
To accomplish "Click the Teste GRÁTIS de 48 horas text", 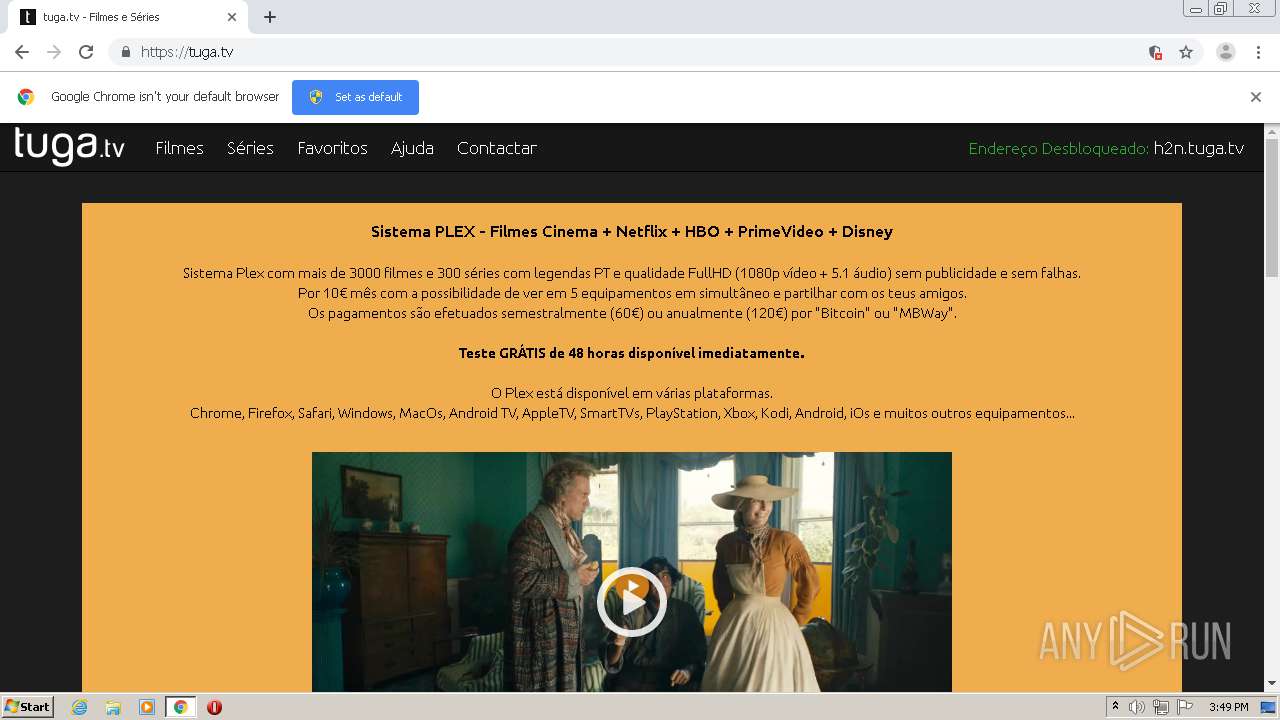I will (x=631, y=353).
